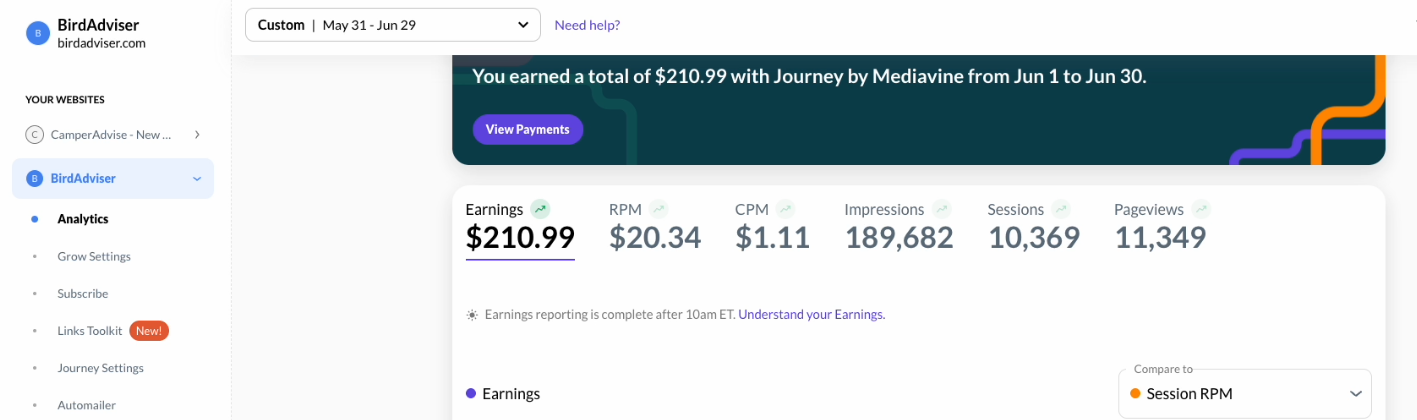Open the Need help? link
The height and width of the screenshot is (420, 1417).
pyautogui.click(x=587, y=25)
